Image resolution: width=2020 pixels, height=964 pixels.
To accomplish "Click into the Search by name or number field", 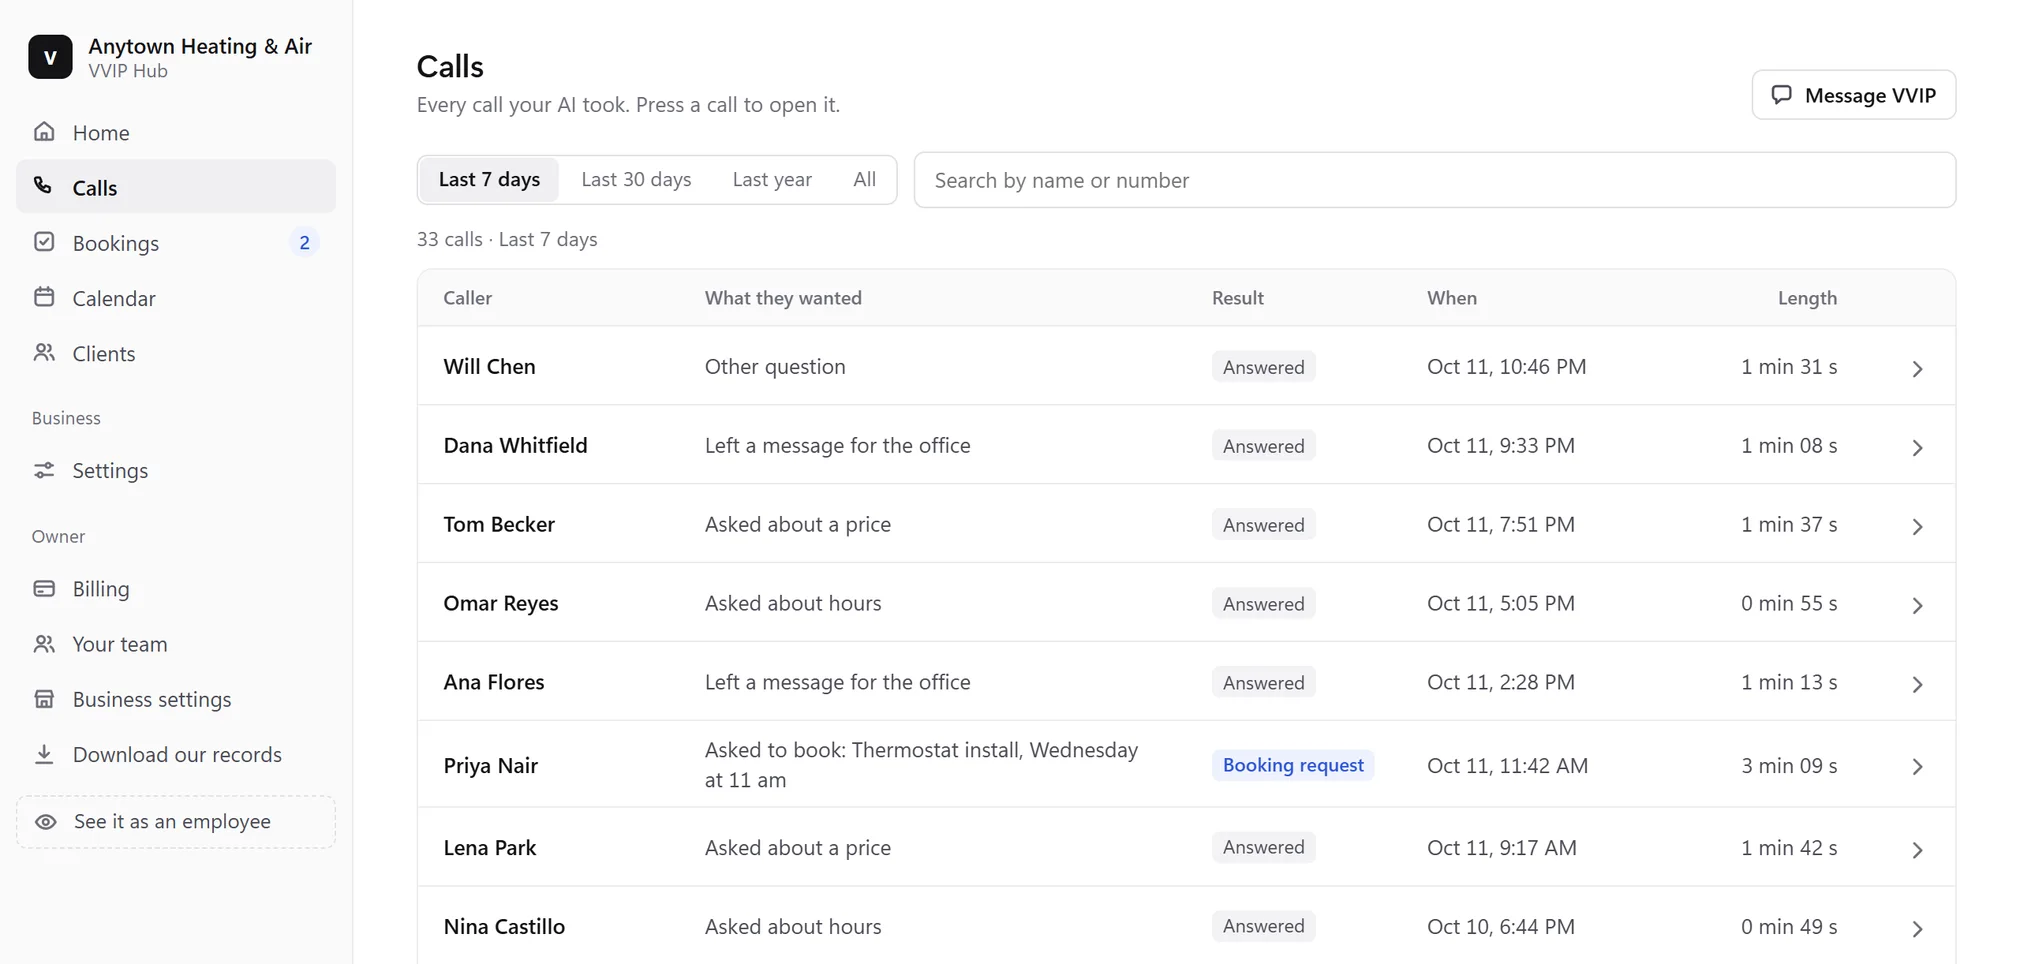I will pos(1434,180).
